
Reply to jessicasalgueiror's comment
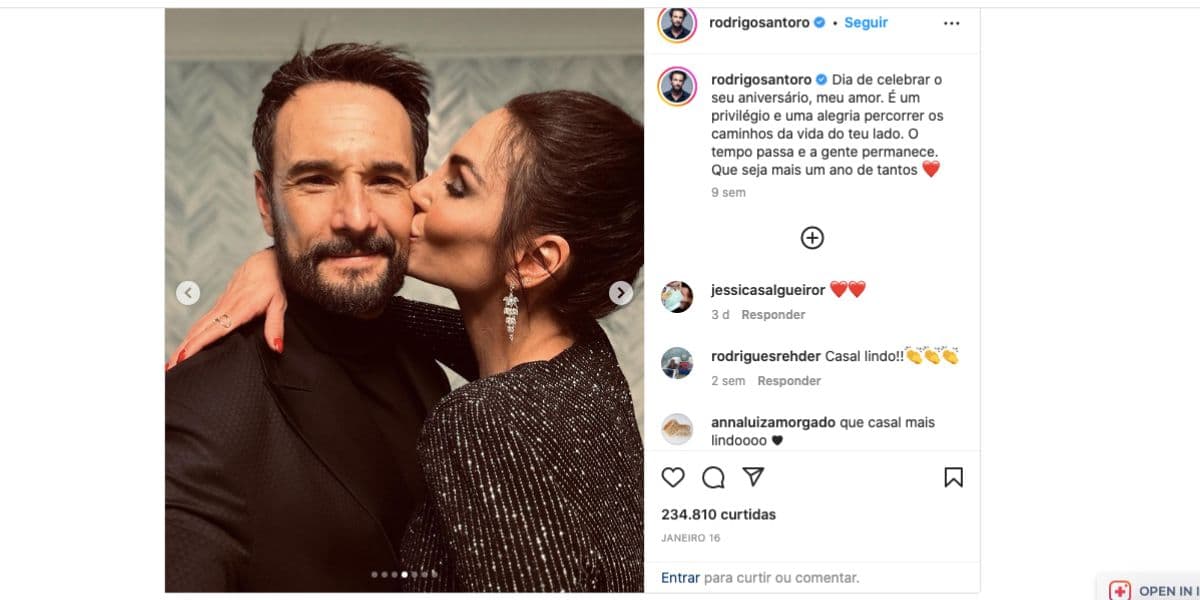(773, 314)
